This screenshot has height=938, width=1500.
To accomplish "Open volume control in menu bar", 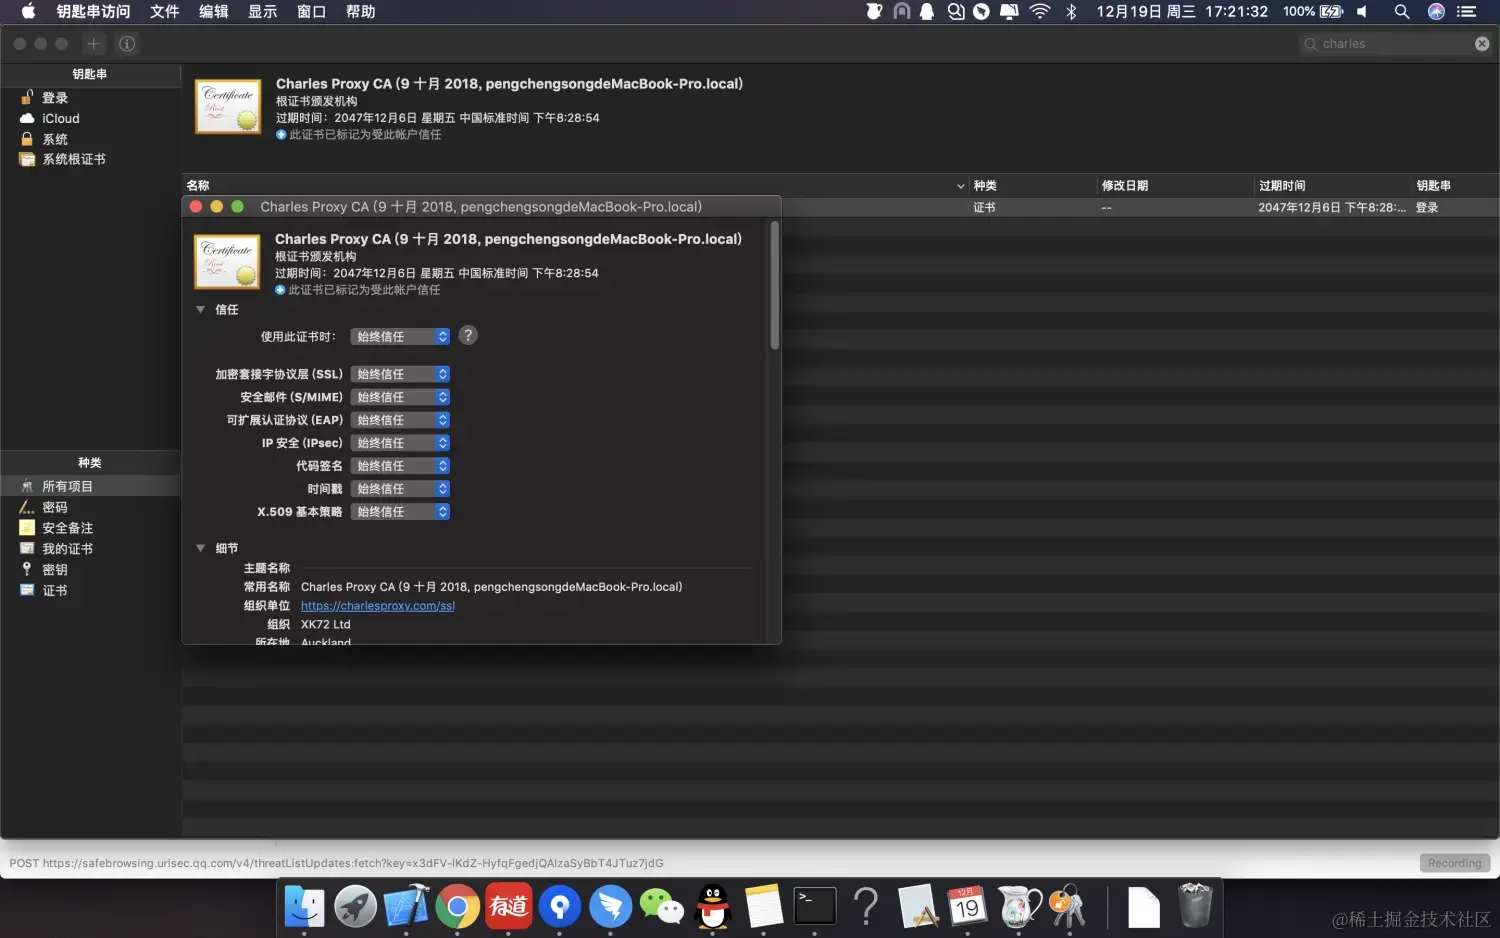I will [x=1362, y=12].
